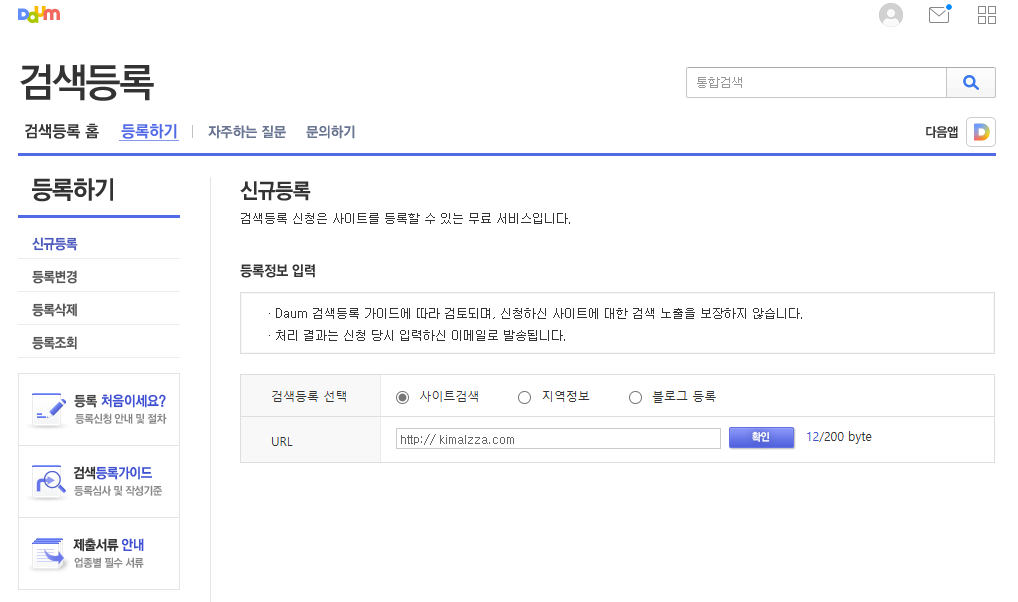Go to 검색등록 홈 tab

(60, 131)
